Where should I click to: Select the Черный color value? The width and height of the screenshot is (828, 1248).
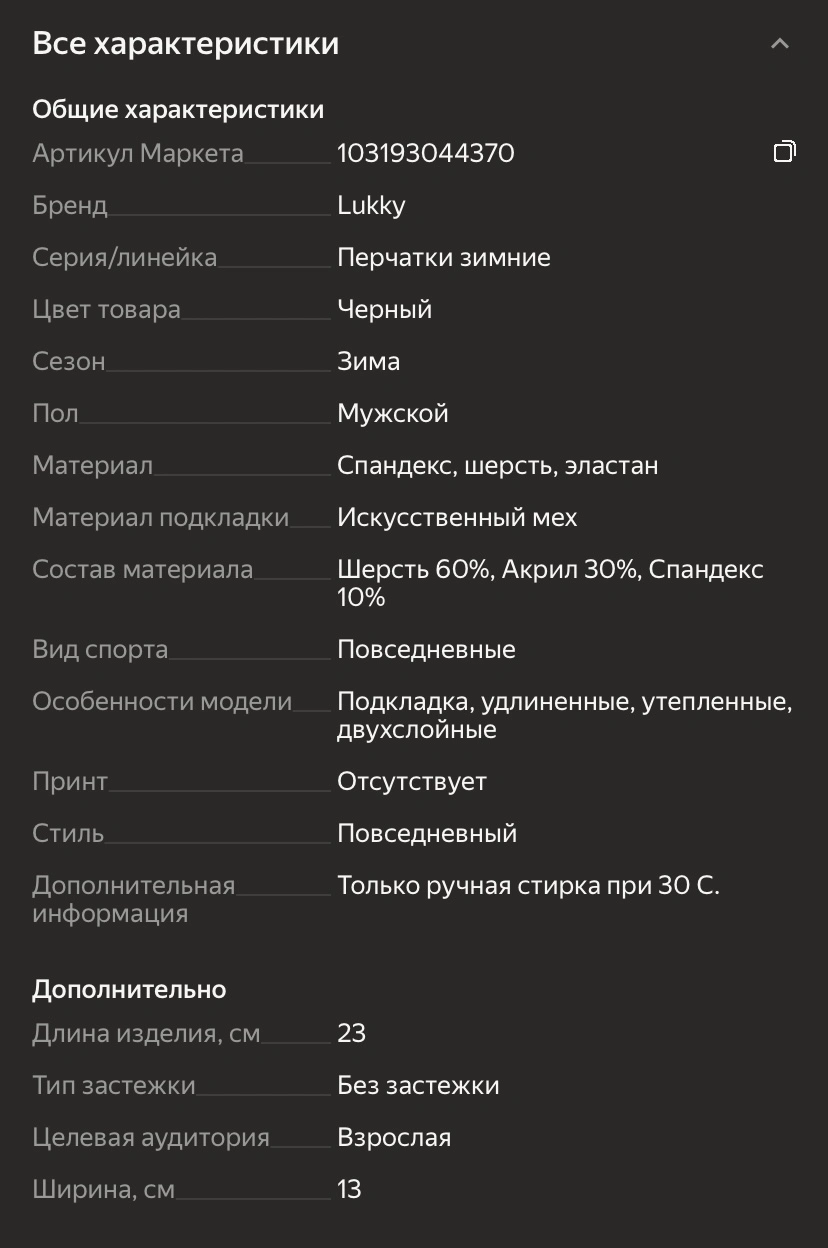[x=384, y=309]
